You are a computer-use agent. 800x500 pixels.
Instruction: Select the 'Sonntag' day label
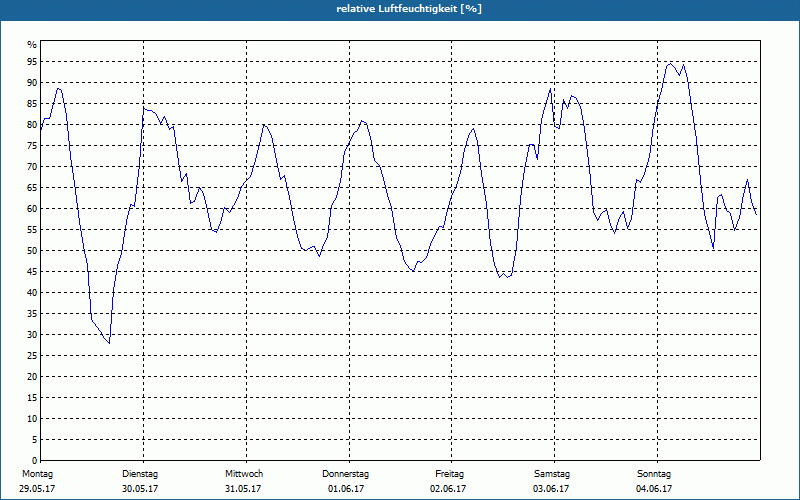click(654, 474)
